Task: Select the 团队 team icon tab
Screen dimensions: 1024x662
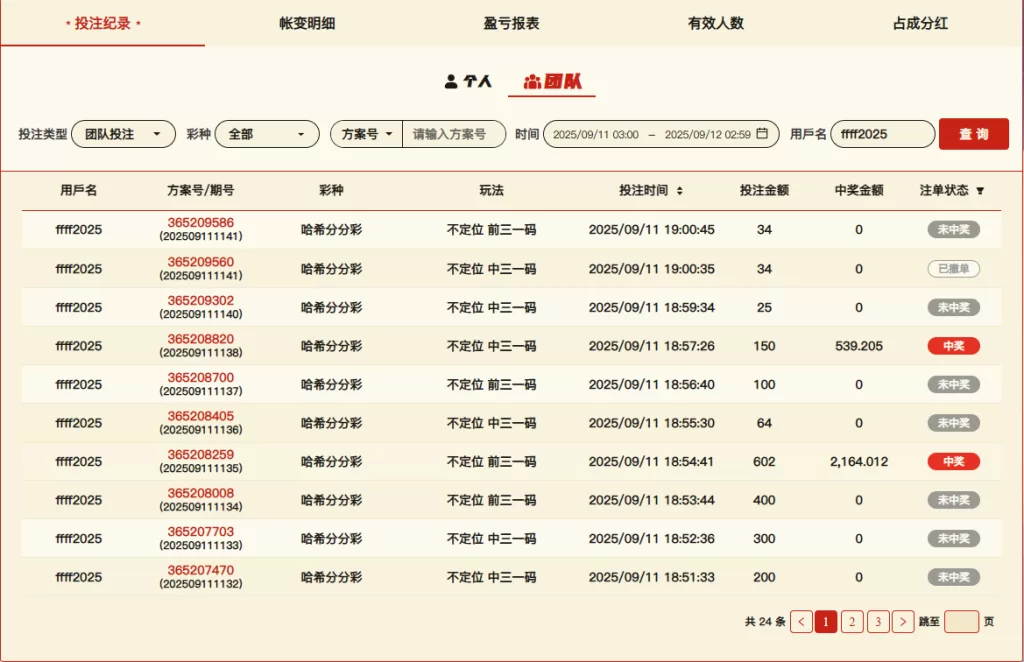Action: [x=552, y=81]
